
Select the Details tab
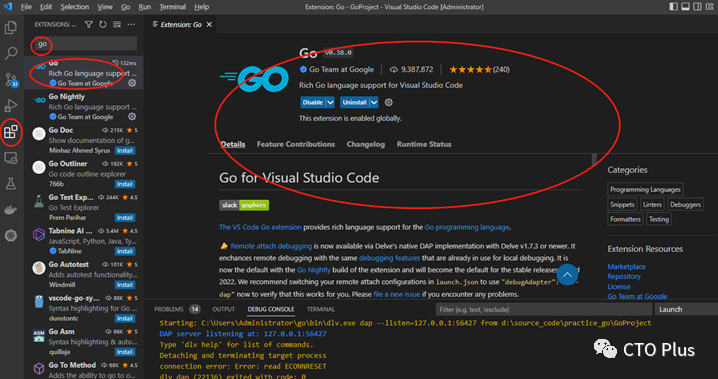coord(233,144)
